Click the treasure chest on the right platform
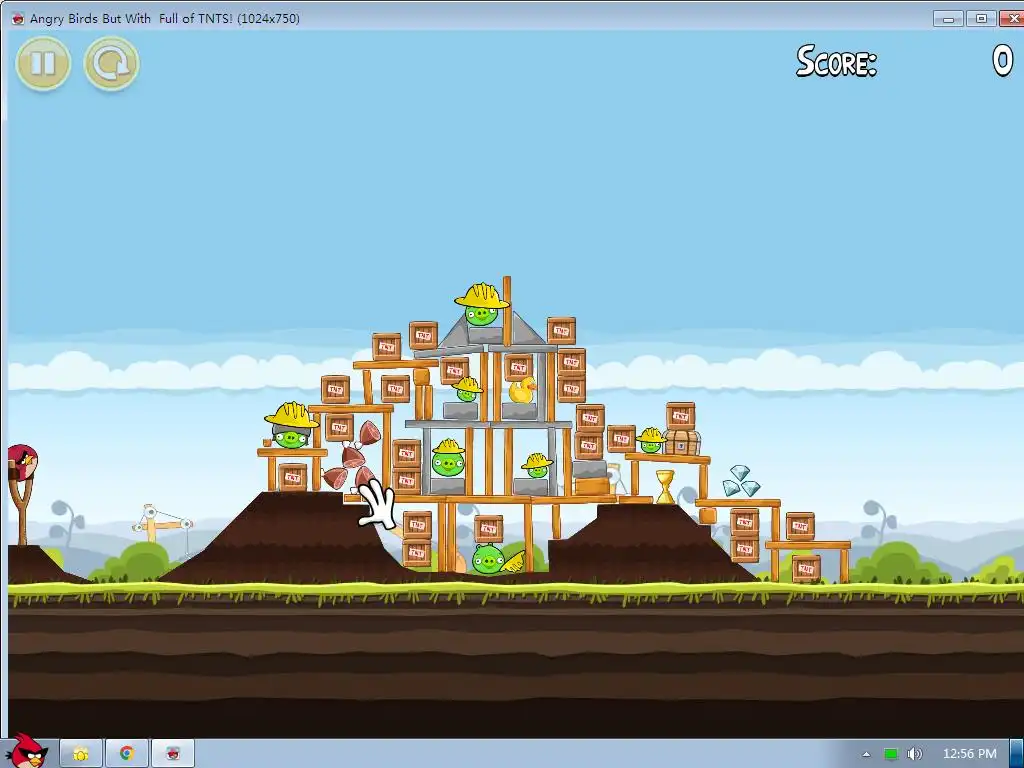Image resolution: width=1024 pixels, height=768 pixels. pos(682,442)
